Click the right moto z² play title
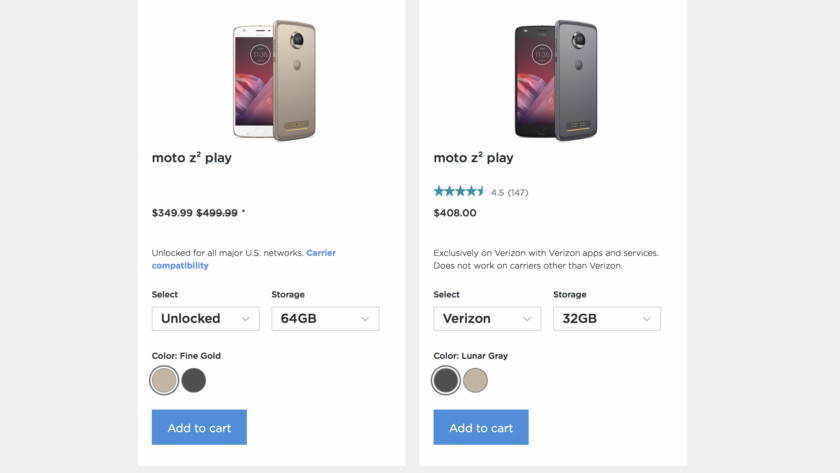840x473 pixels. tap(474, 157)
